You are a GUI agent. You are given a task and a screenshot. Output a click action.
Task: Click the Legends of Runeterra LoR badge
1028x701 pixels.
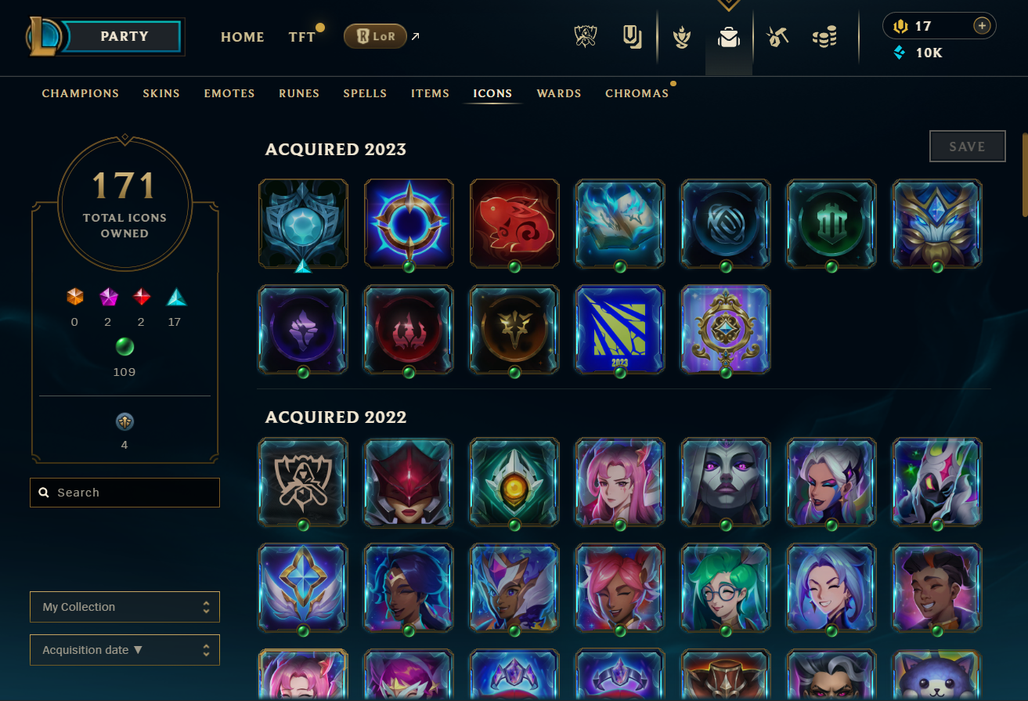click(x=375, y=36)
